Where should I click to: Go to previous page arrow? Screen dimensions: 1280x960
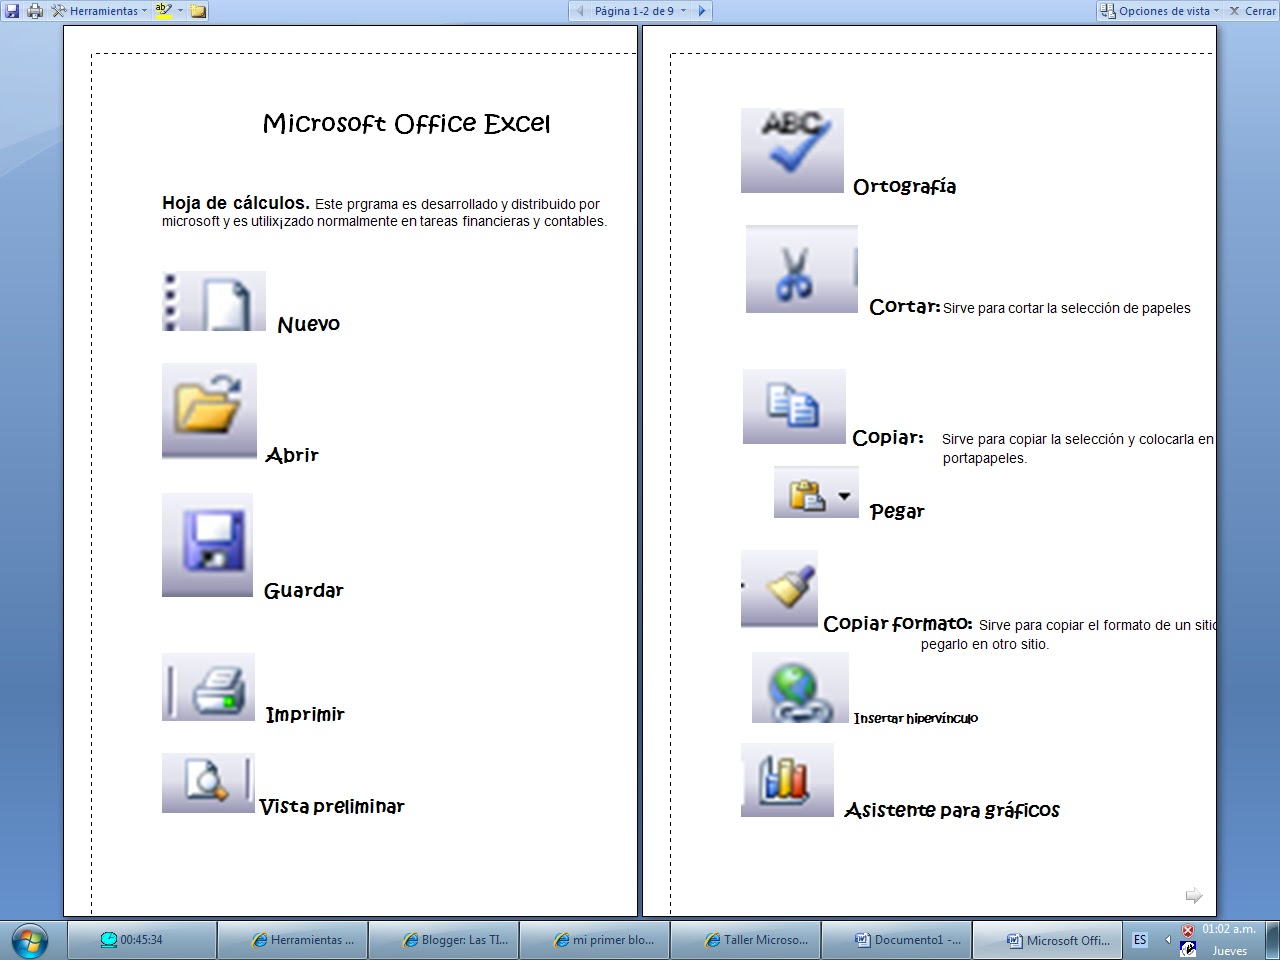pyautogui.click(x=579, y=11)
